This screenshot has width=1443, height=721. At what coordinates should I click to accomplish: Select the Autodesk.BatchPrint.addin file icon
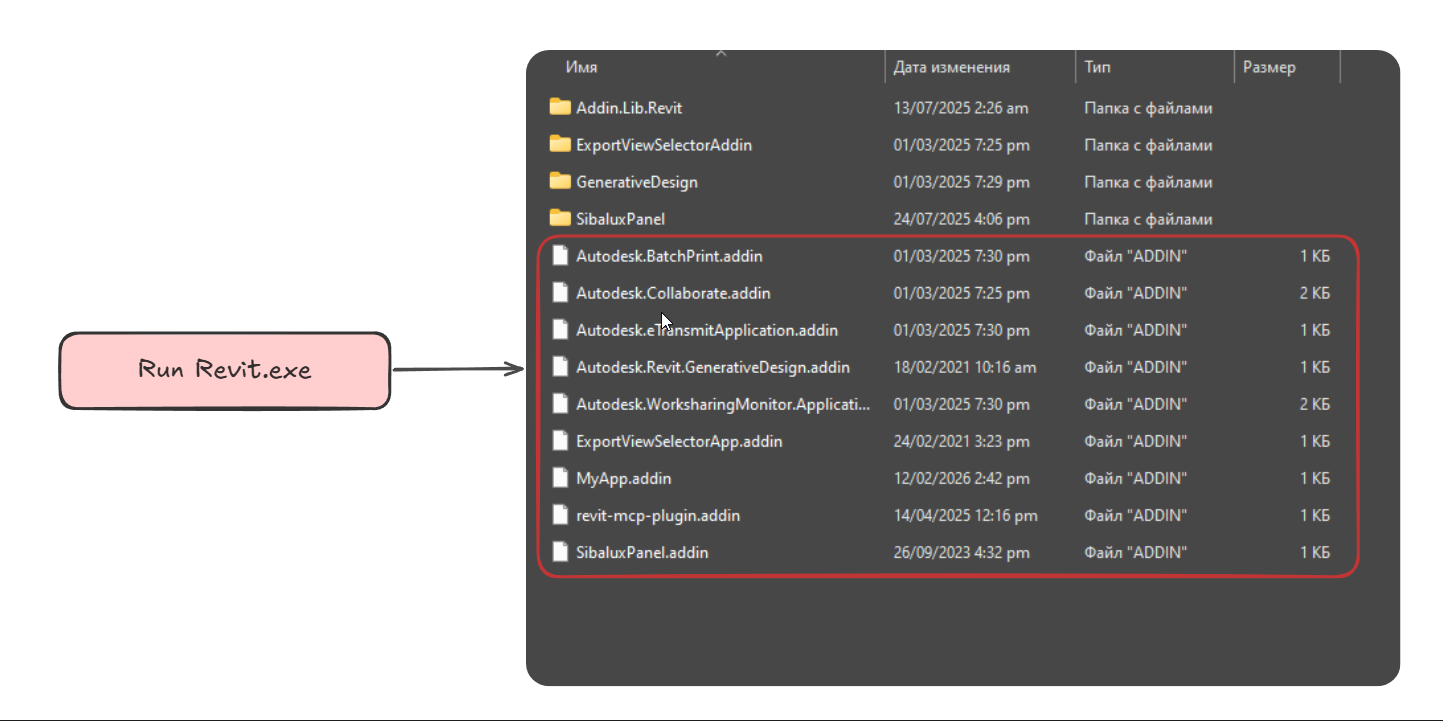point(561,256)
